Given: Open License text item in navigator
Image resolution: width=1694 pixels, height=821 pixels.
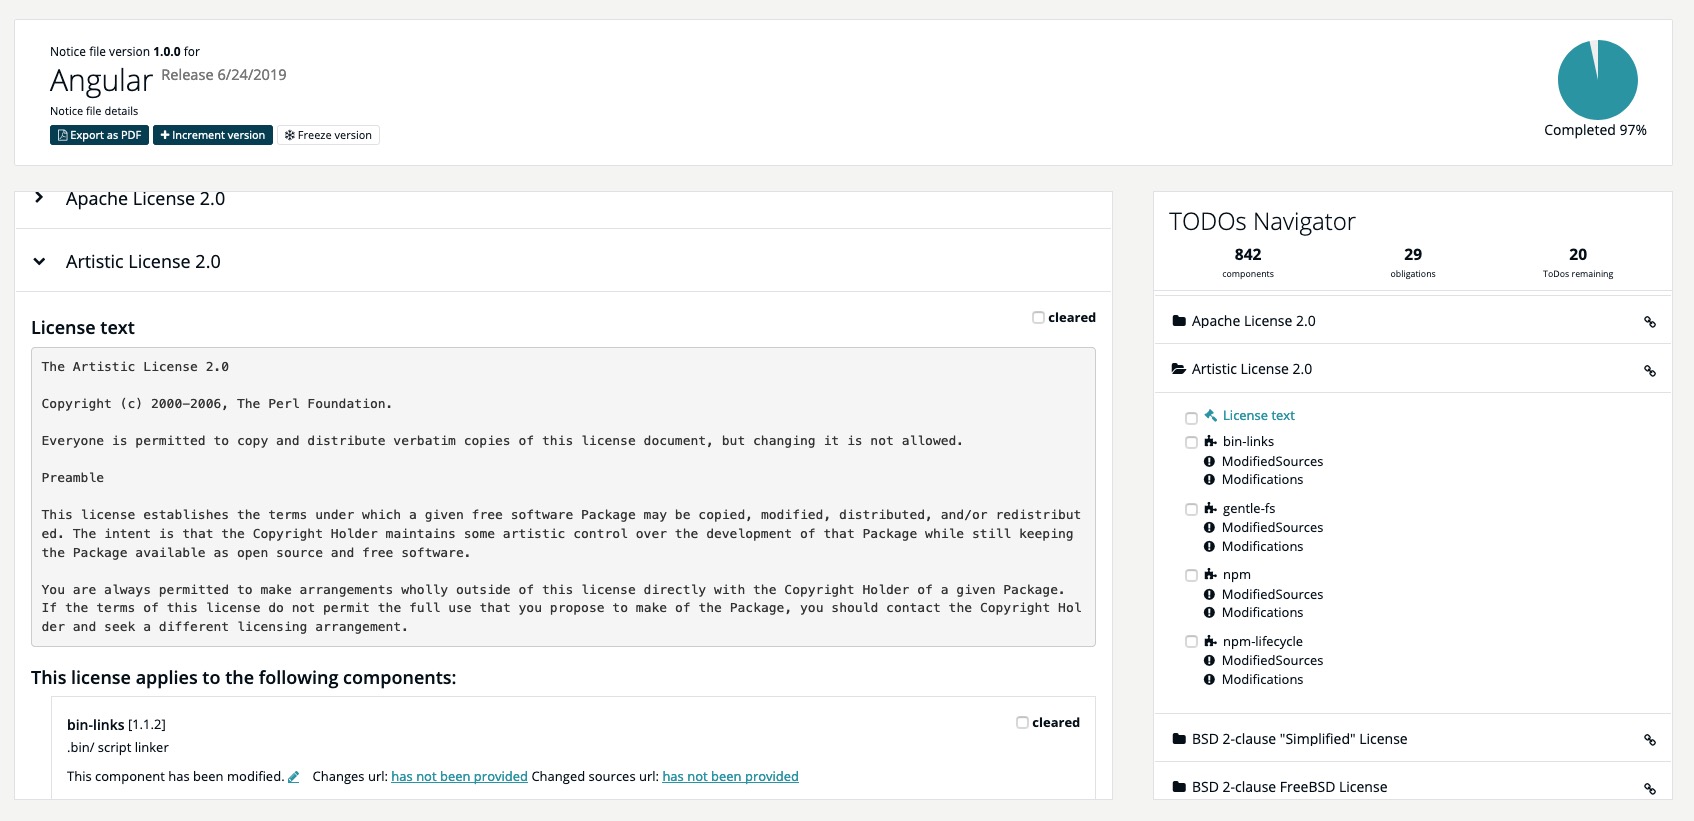Looking at the screenshot, I should coord(1258,416).
